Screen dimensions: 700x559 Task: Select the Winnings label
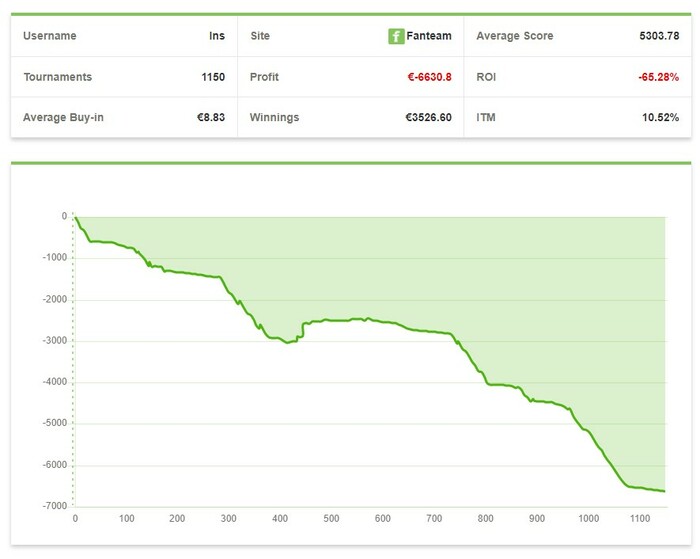[x=274, y=117]
